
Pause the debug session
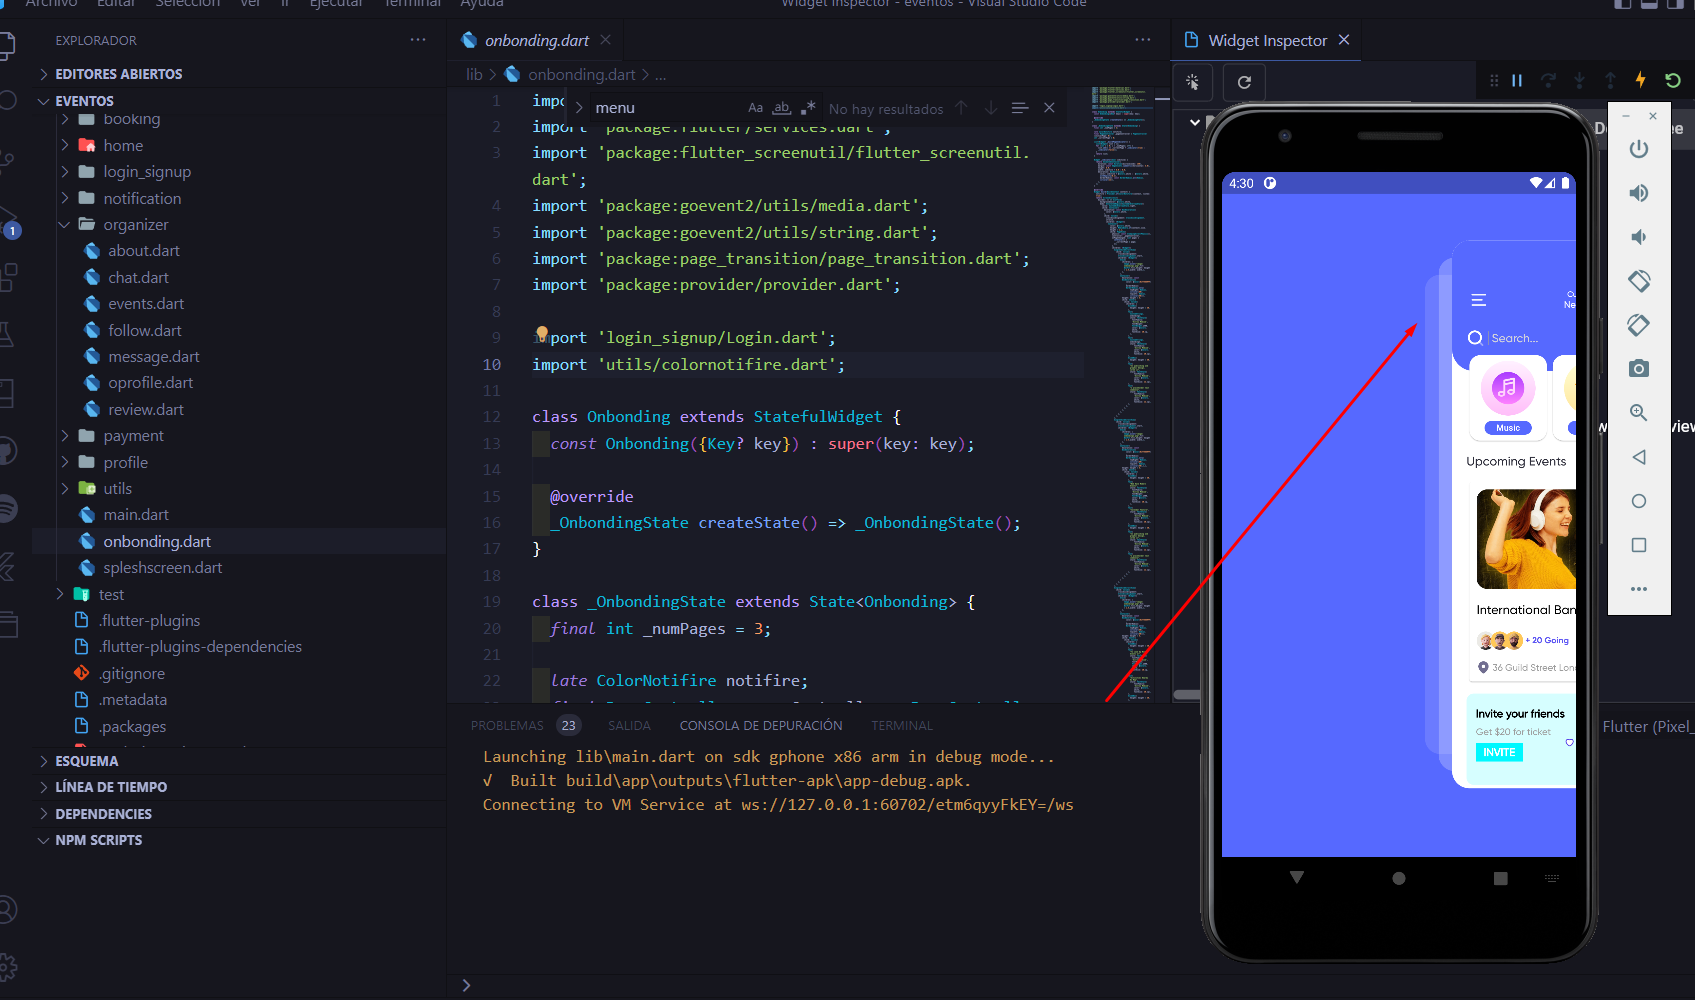(x=1517, y=81)
